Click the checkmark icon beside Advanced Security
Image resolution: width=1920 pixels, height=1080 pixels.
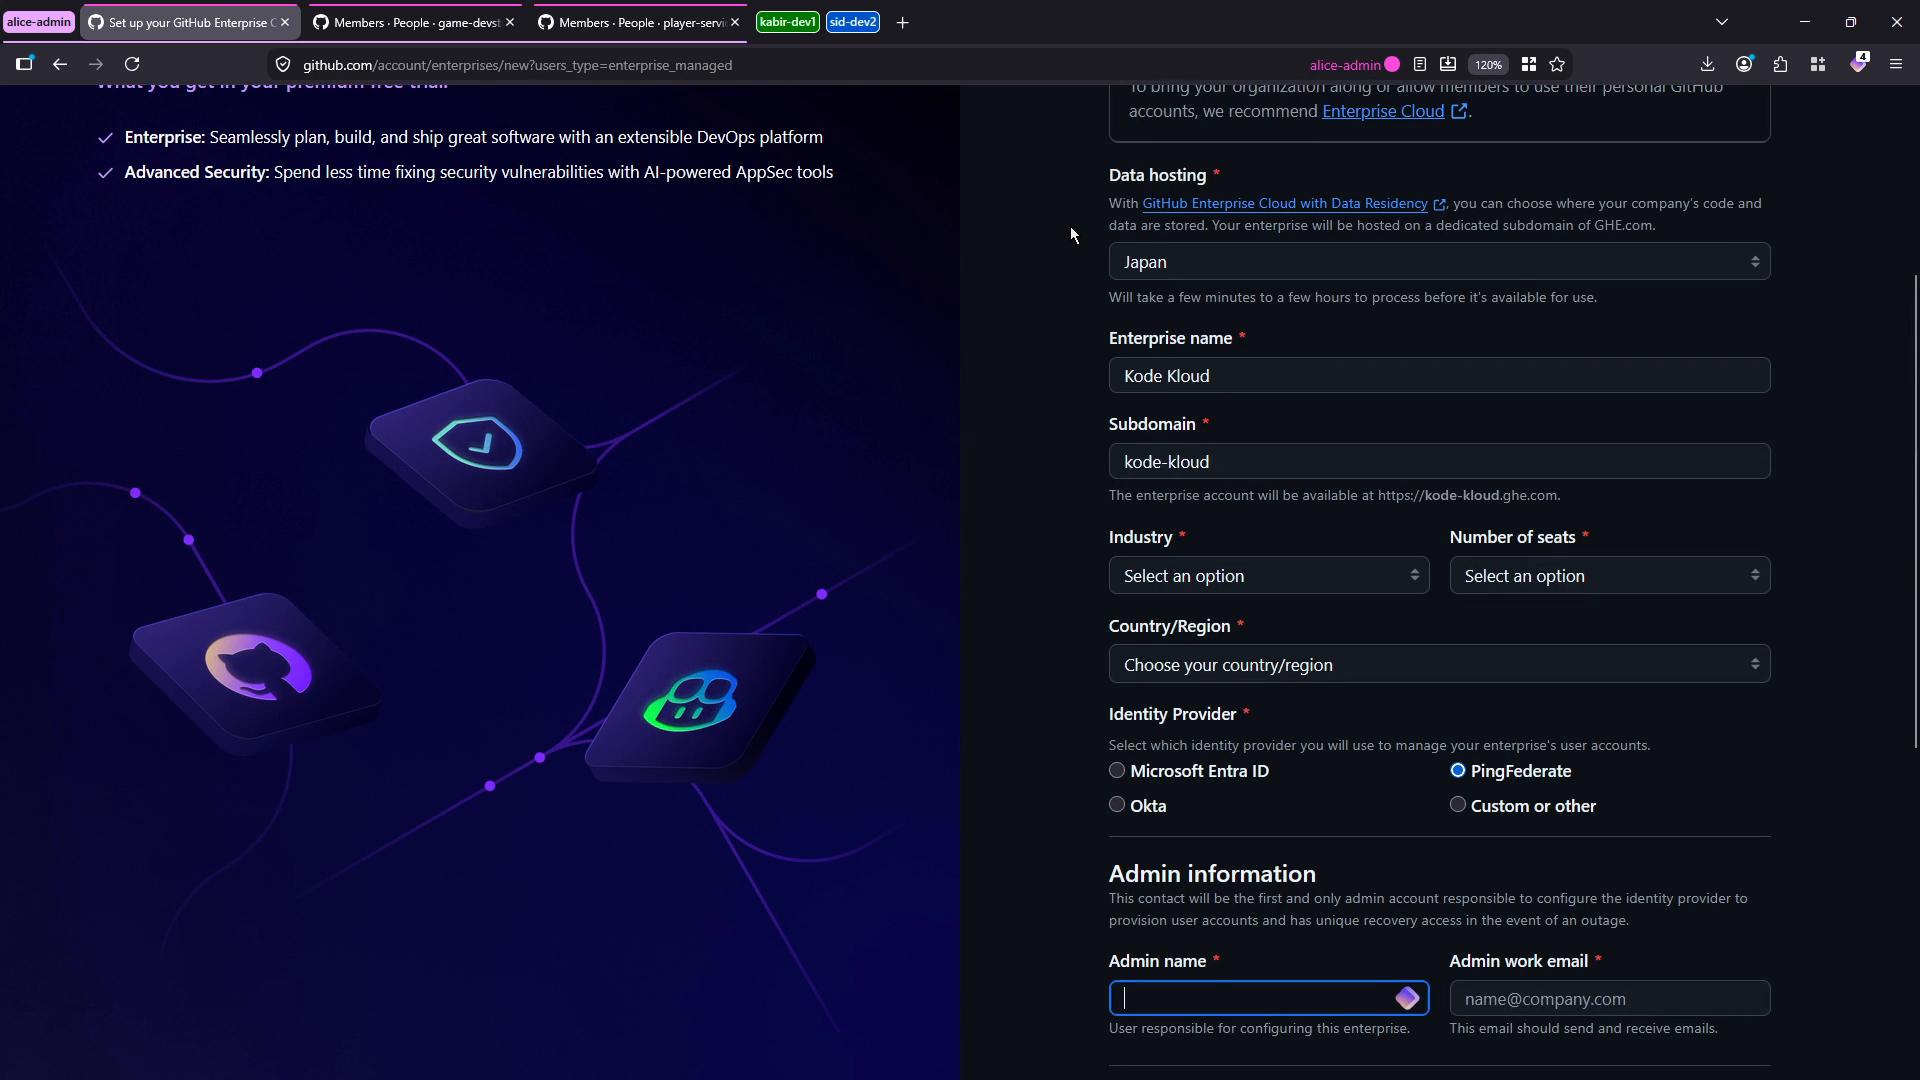click(105, 173)
